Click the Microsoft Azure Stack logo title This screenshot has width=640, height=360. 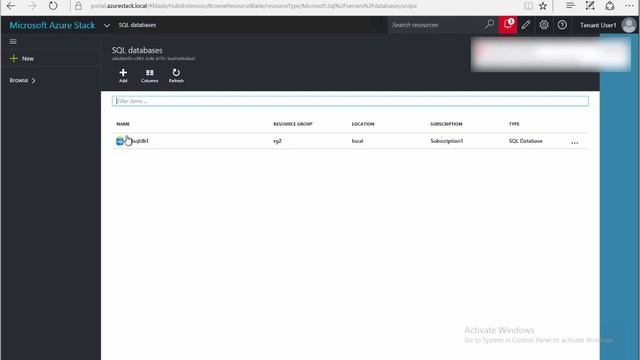(52, 25)
